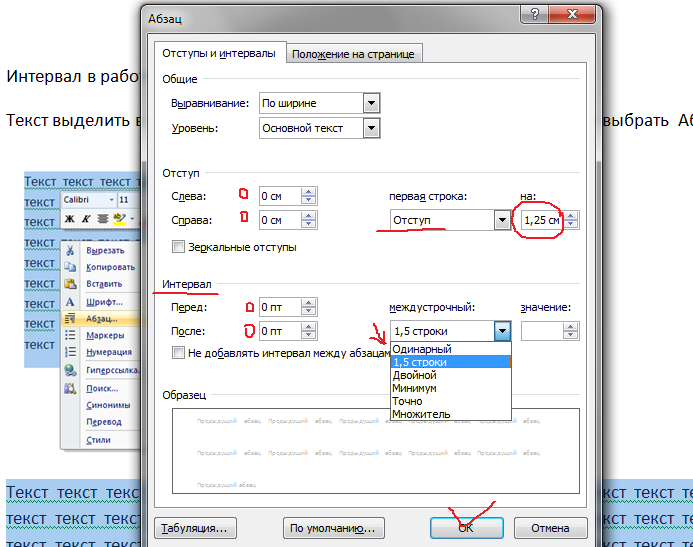Click the paragraph icon beside Абзац
The height and width of the screenshot is (547, 693).
[x=70, y=319]
